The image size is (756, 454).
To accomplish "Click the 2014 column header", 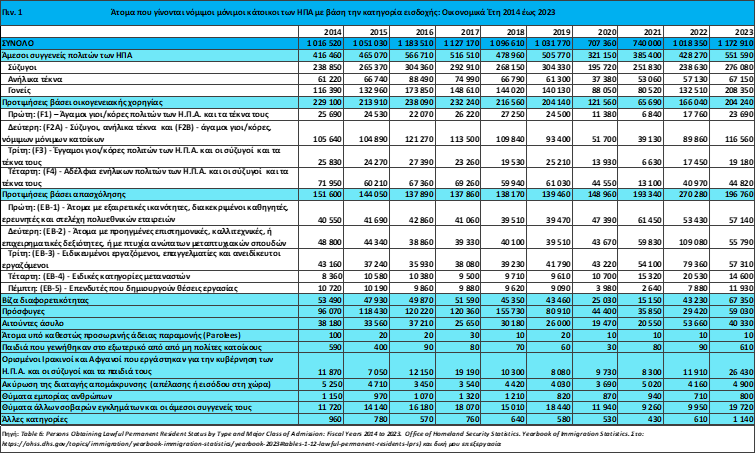I will pos(329,34).
